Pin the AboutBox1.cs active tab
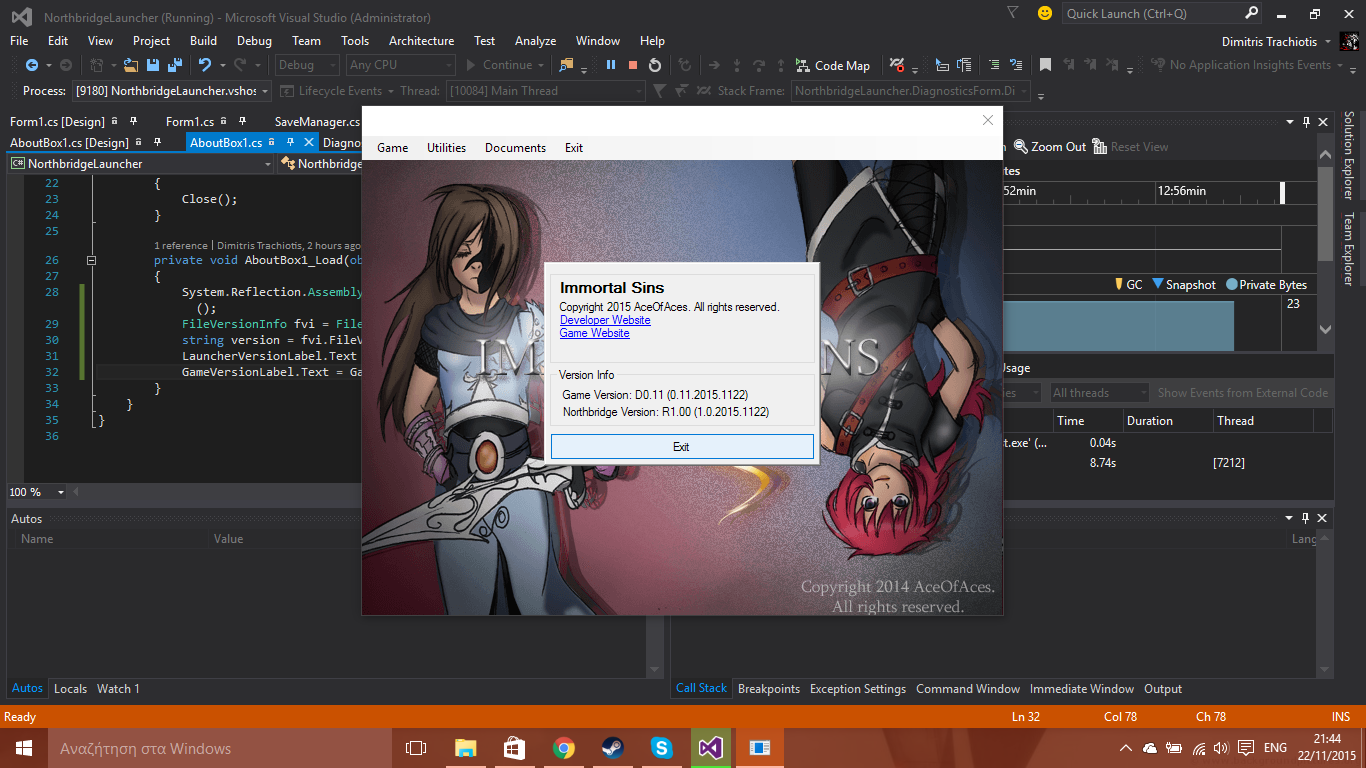This screenshot has height=768, width=1366. [290, 143]
